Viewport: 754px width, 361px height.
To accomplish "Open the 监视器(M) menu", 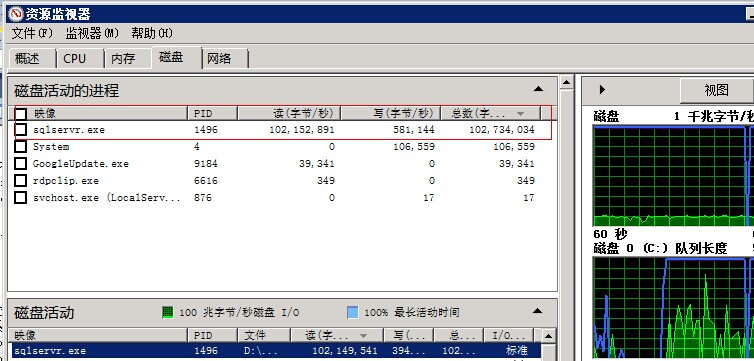I will pos(92,33).
